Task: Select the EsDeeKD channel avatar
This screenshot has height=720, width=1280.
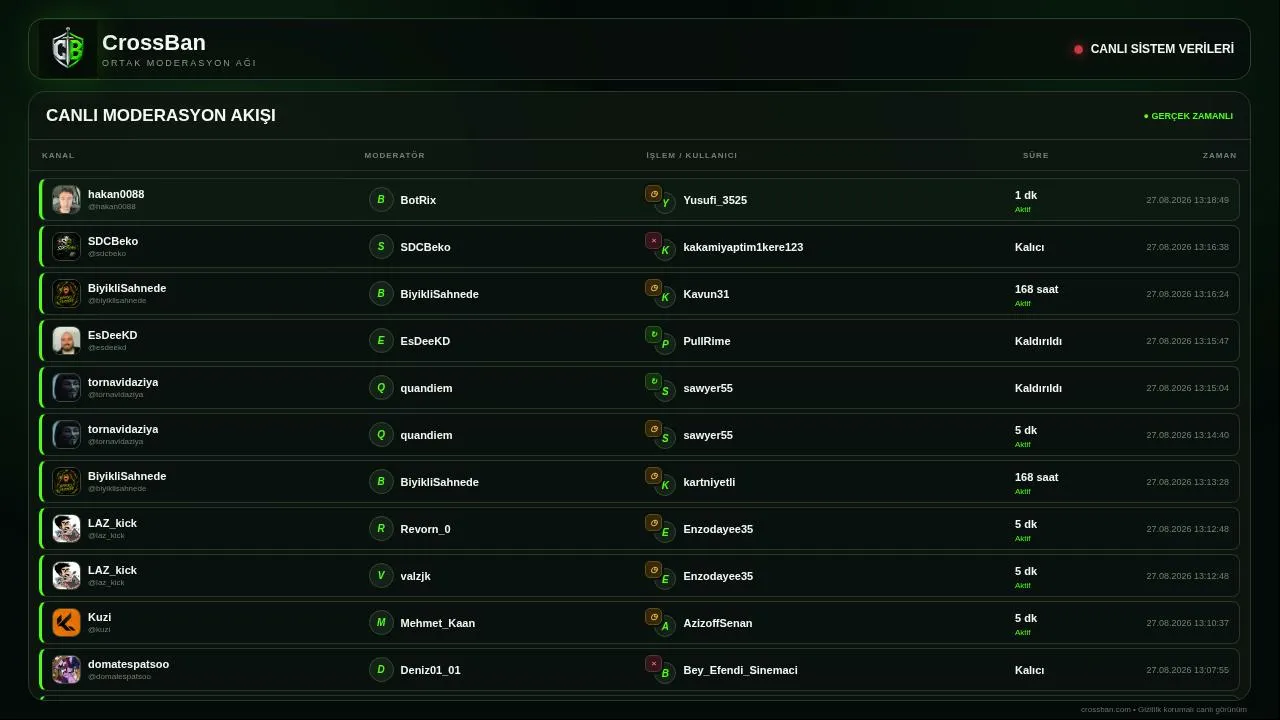Action: click(x=66, y=340)
